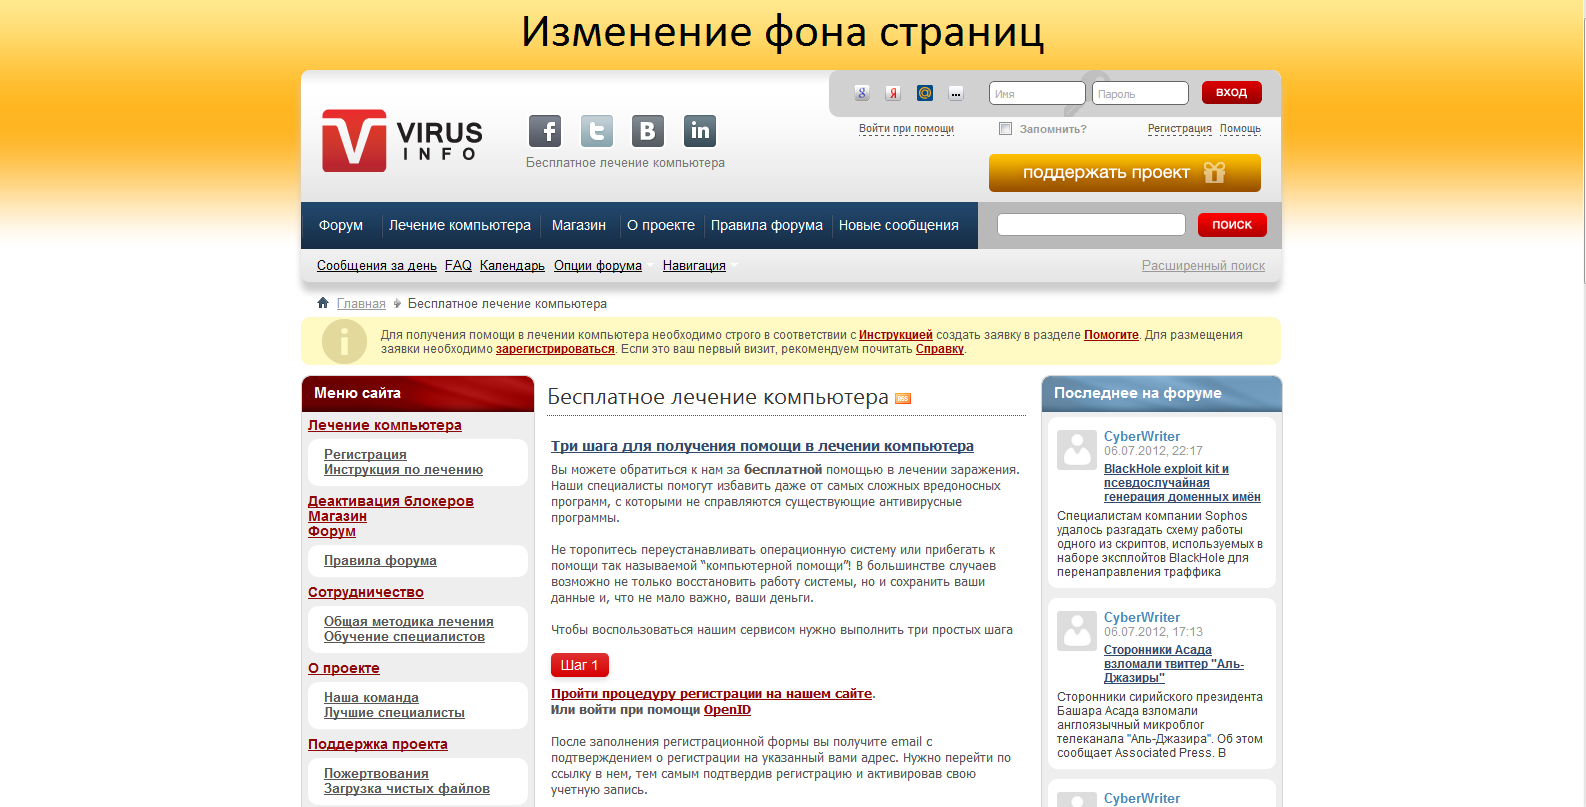Screen dimensions: 1586x807
Task: Show more login providers (ellipsis icon)
Action: (956, 93)
